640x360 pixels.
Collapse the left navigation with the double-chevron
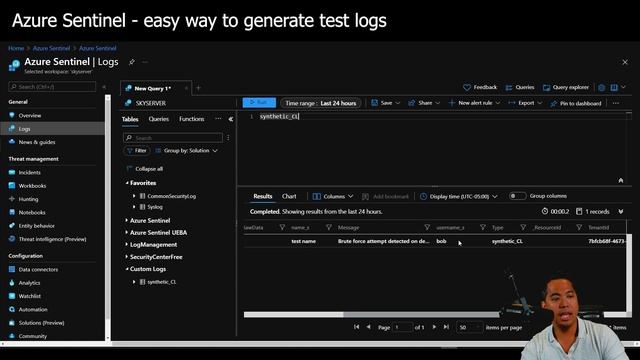pyautogui.click(x=104, y=87)
